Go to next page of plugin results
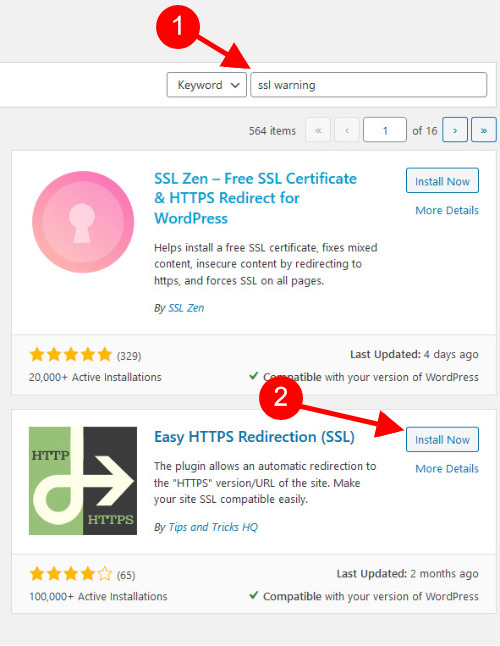 pyautogui.click(x=455, y=131)
